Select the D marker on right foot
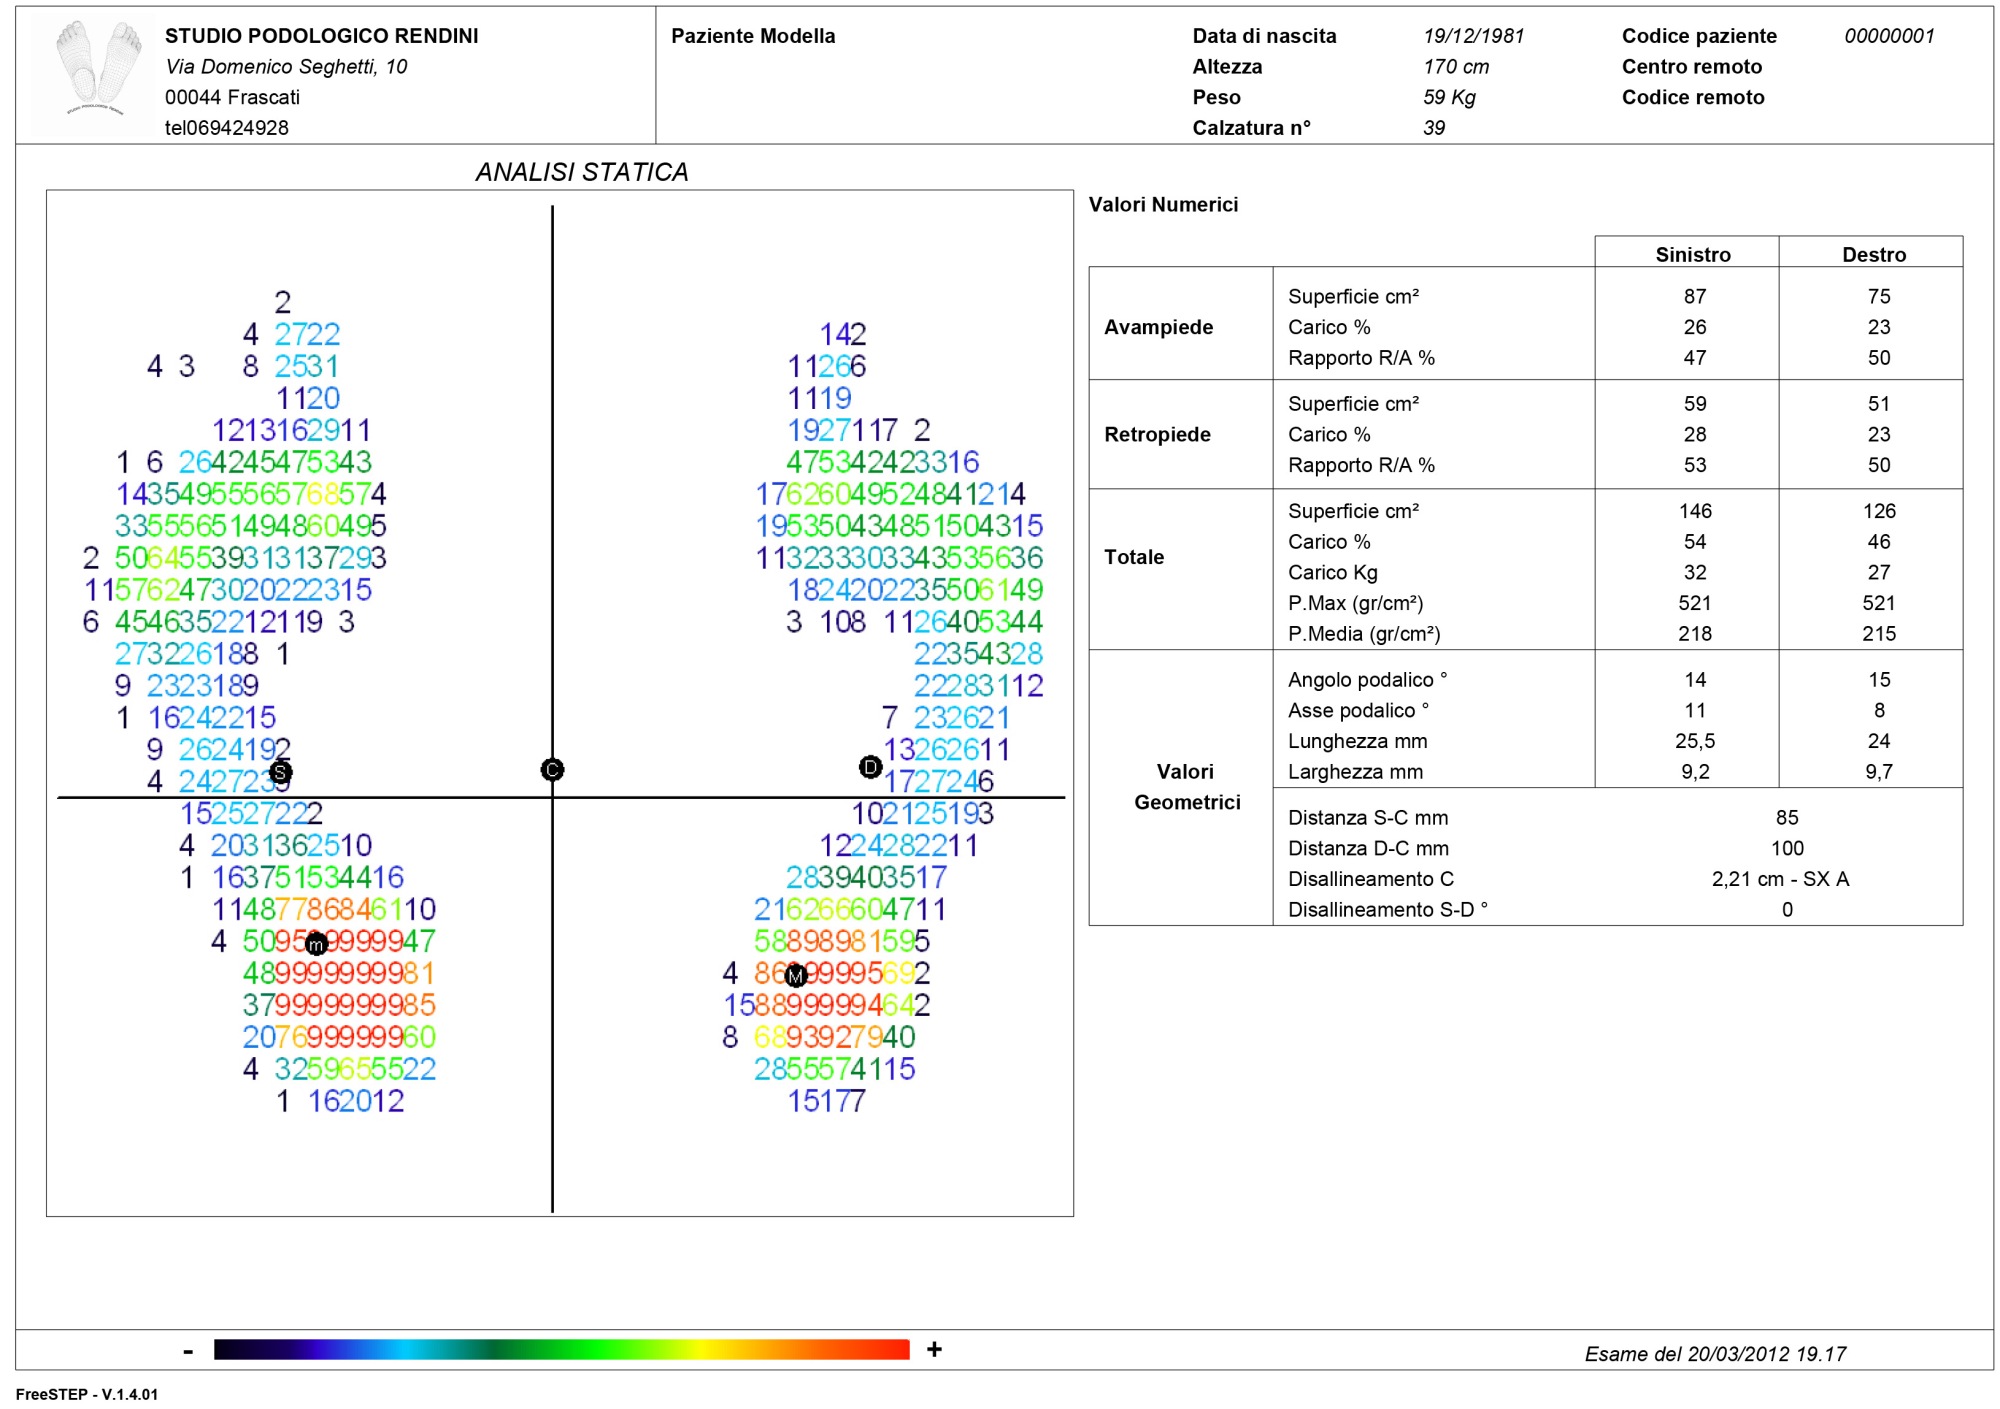Viewport: 2000px width, 1409px height. (x=870, y=767)
